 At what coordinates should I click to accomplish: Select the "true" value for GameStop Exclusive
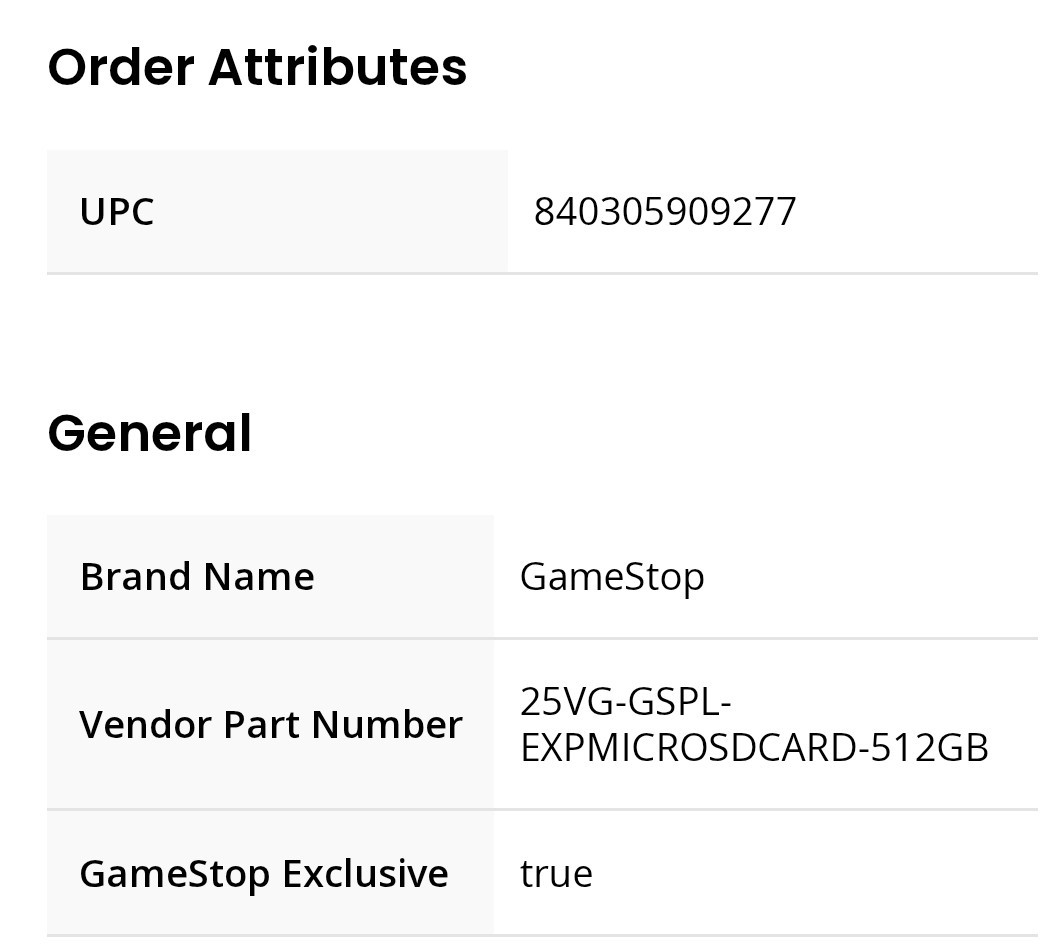(x=556, y=874)
